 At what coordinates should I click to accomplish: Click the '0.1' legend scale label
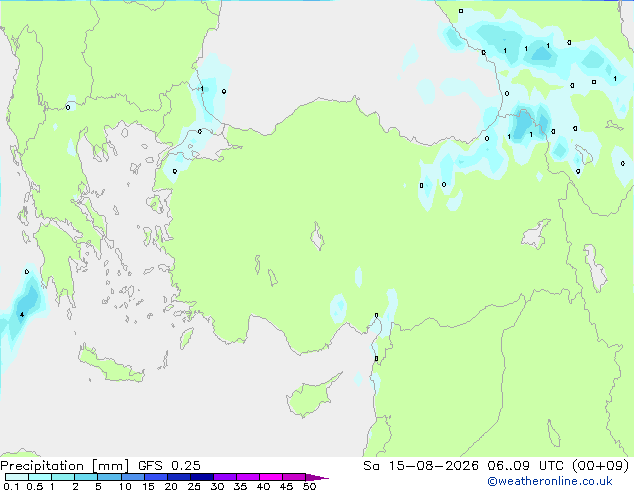coord(11,486)
